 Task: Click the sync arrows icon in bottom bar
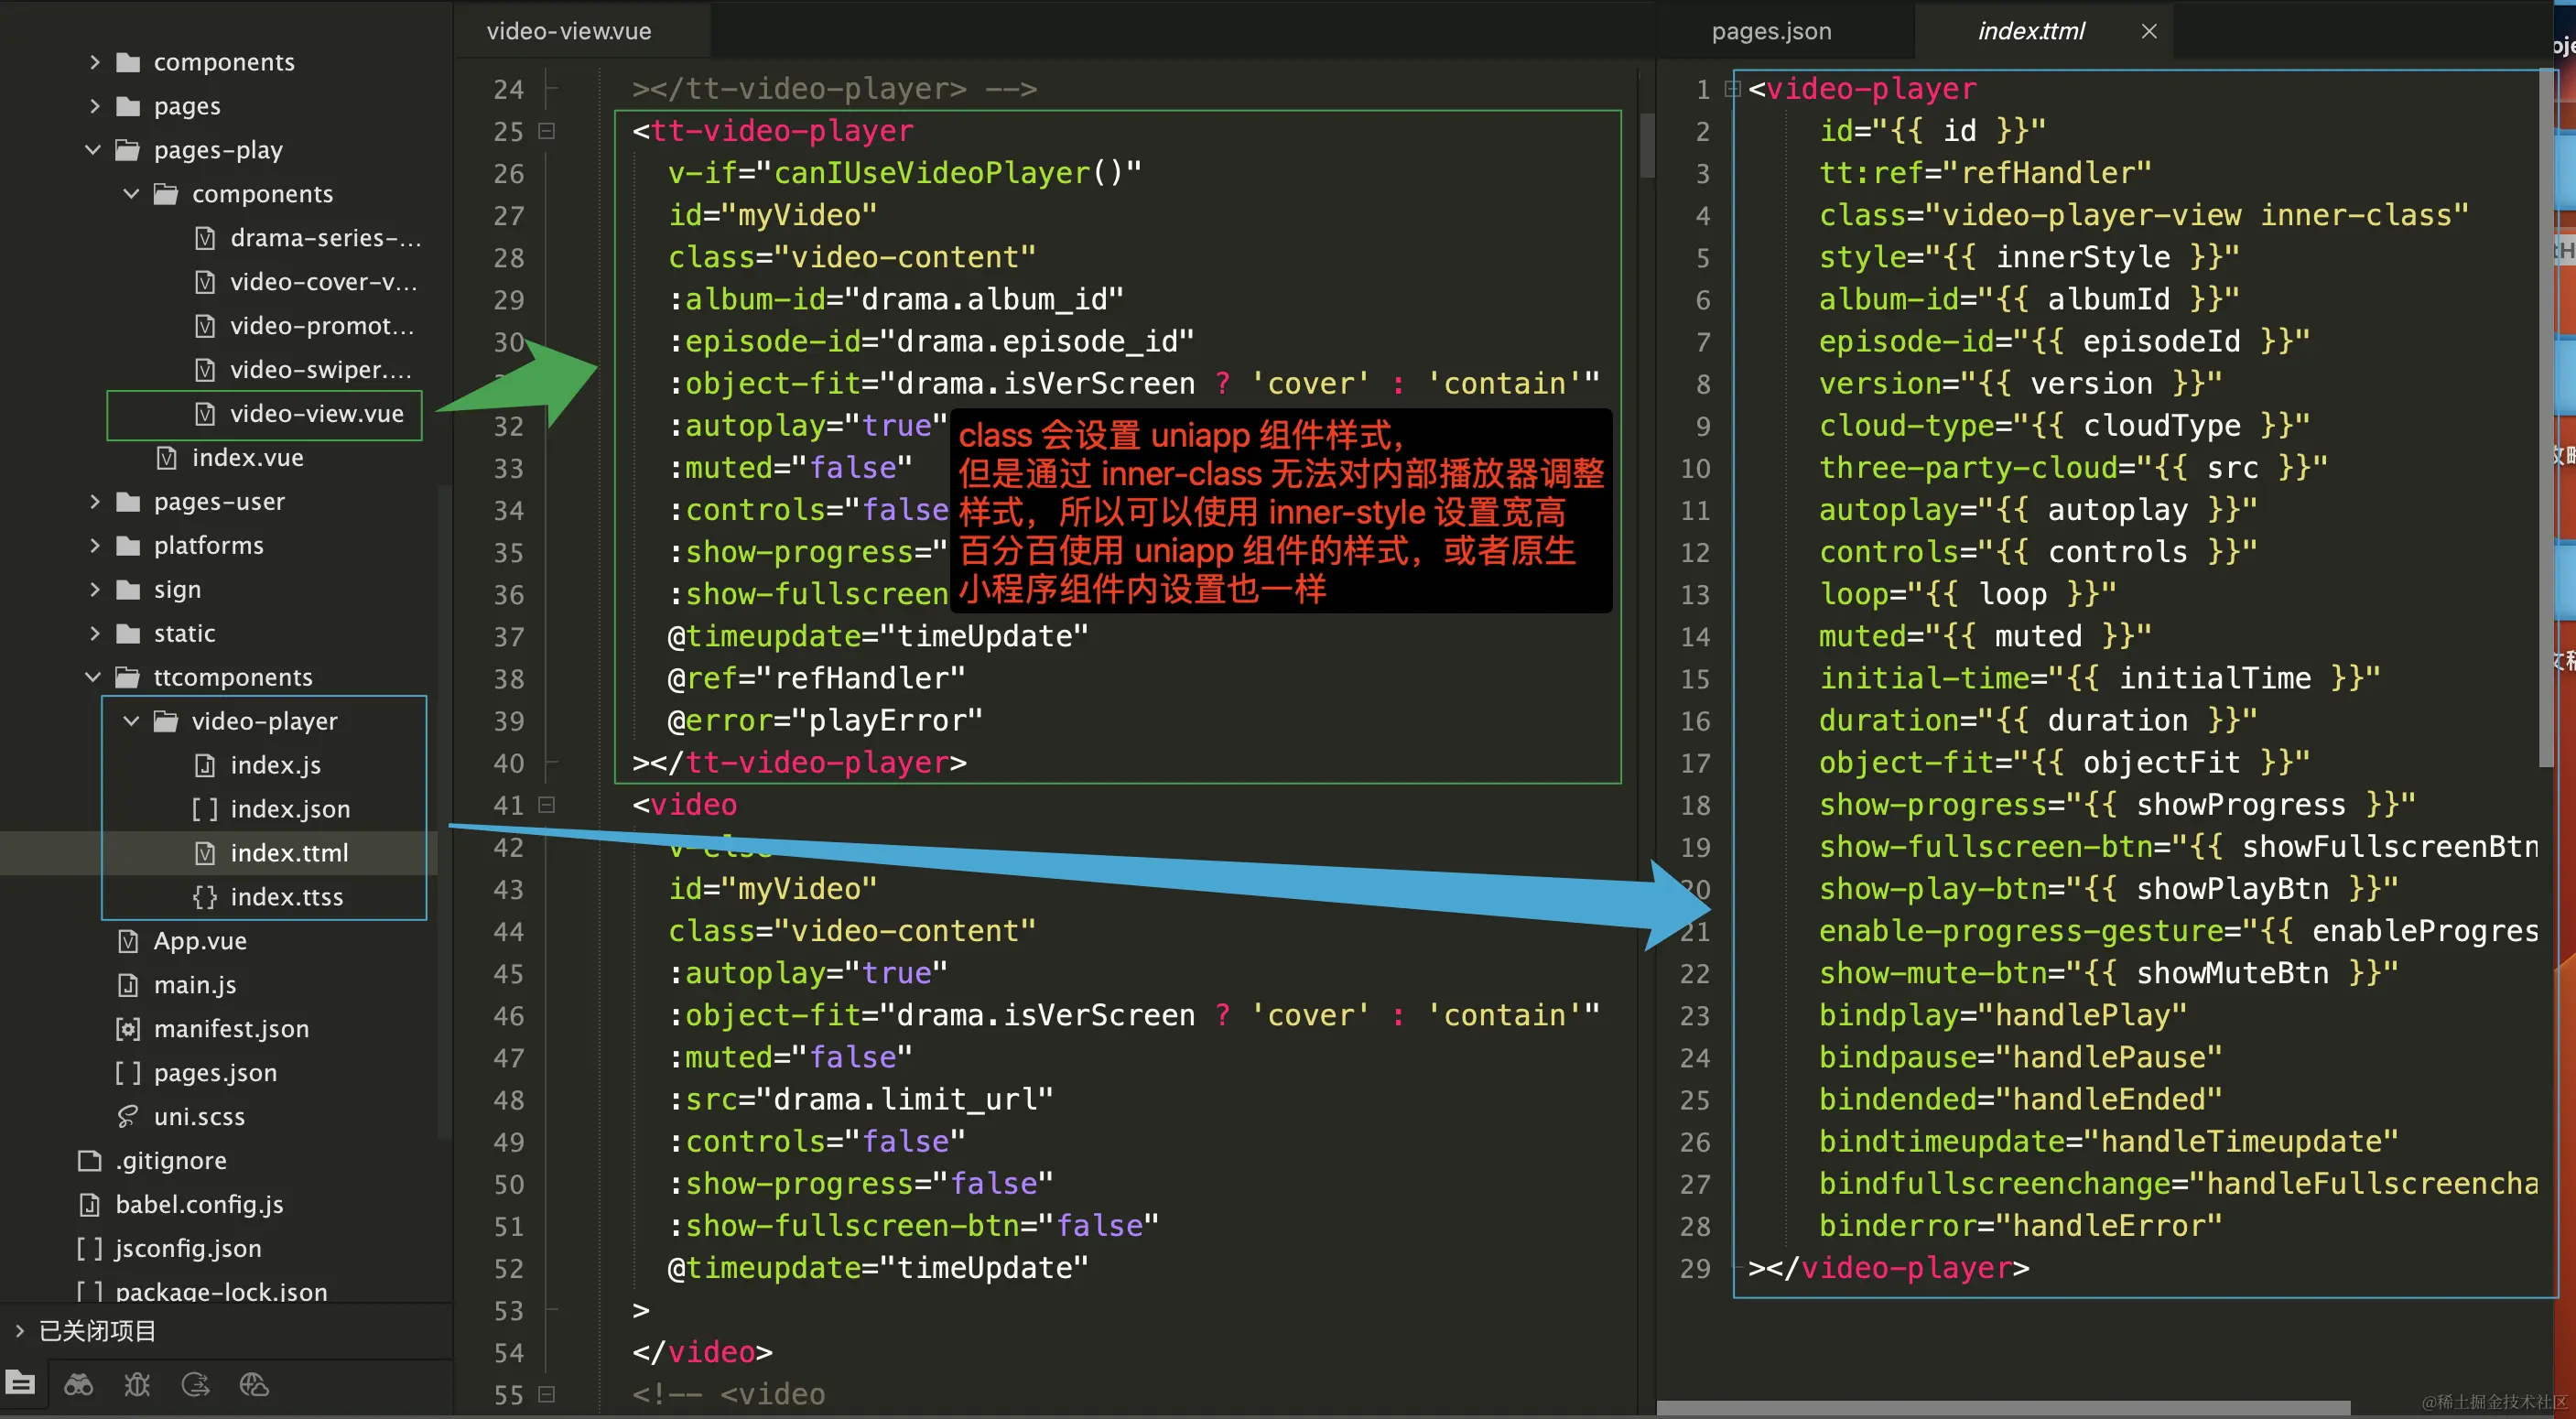click(x=195, y=1384)
